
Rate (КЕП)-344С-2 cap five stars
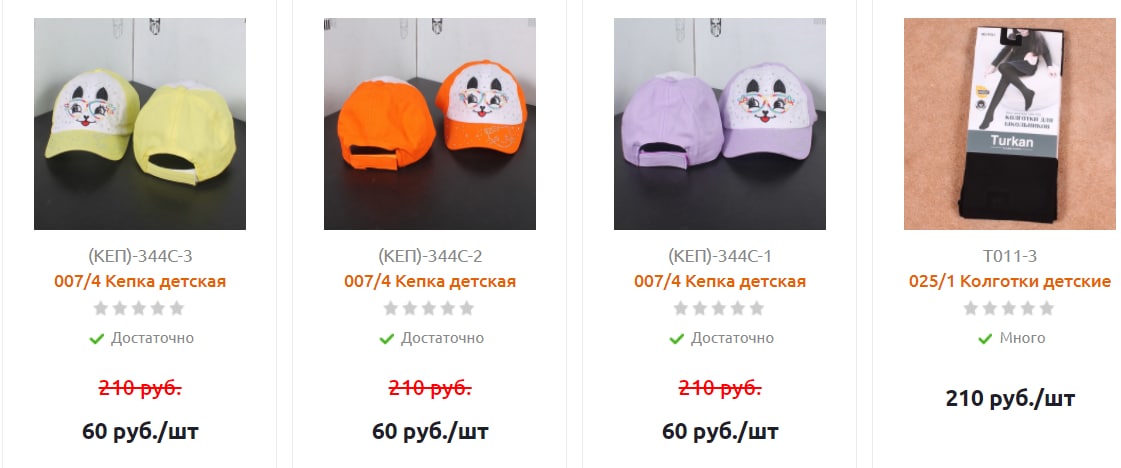[467, 309]
